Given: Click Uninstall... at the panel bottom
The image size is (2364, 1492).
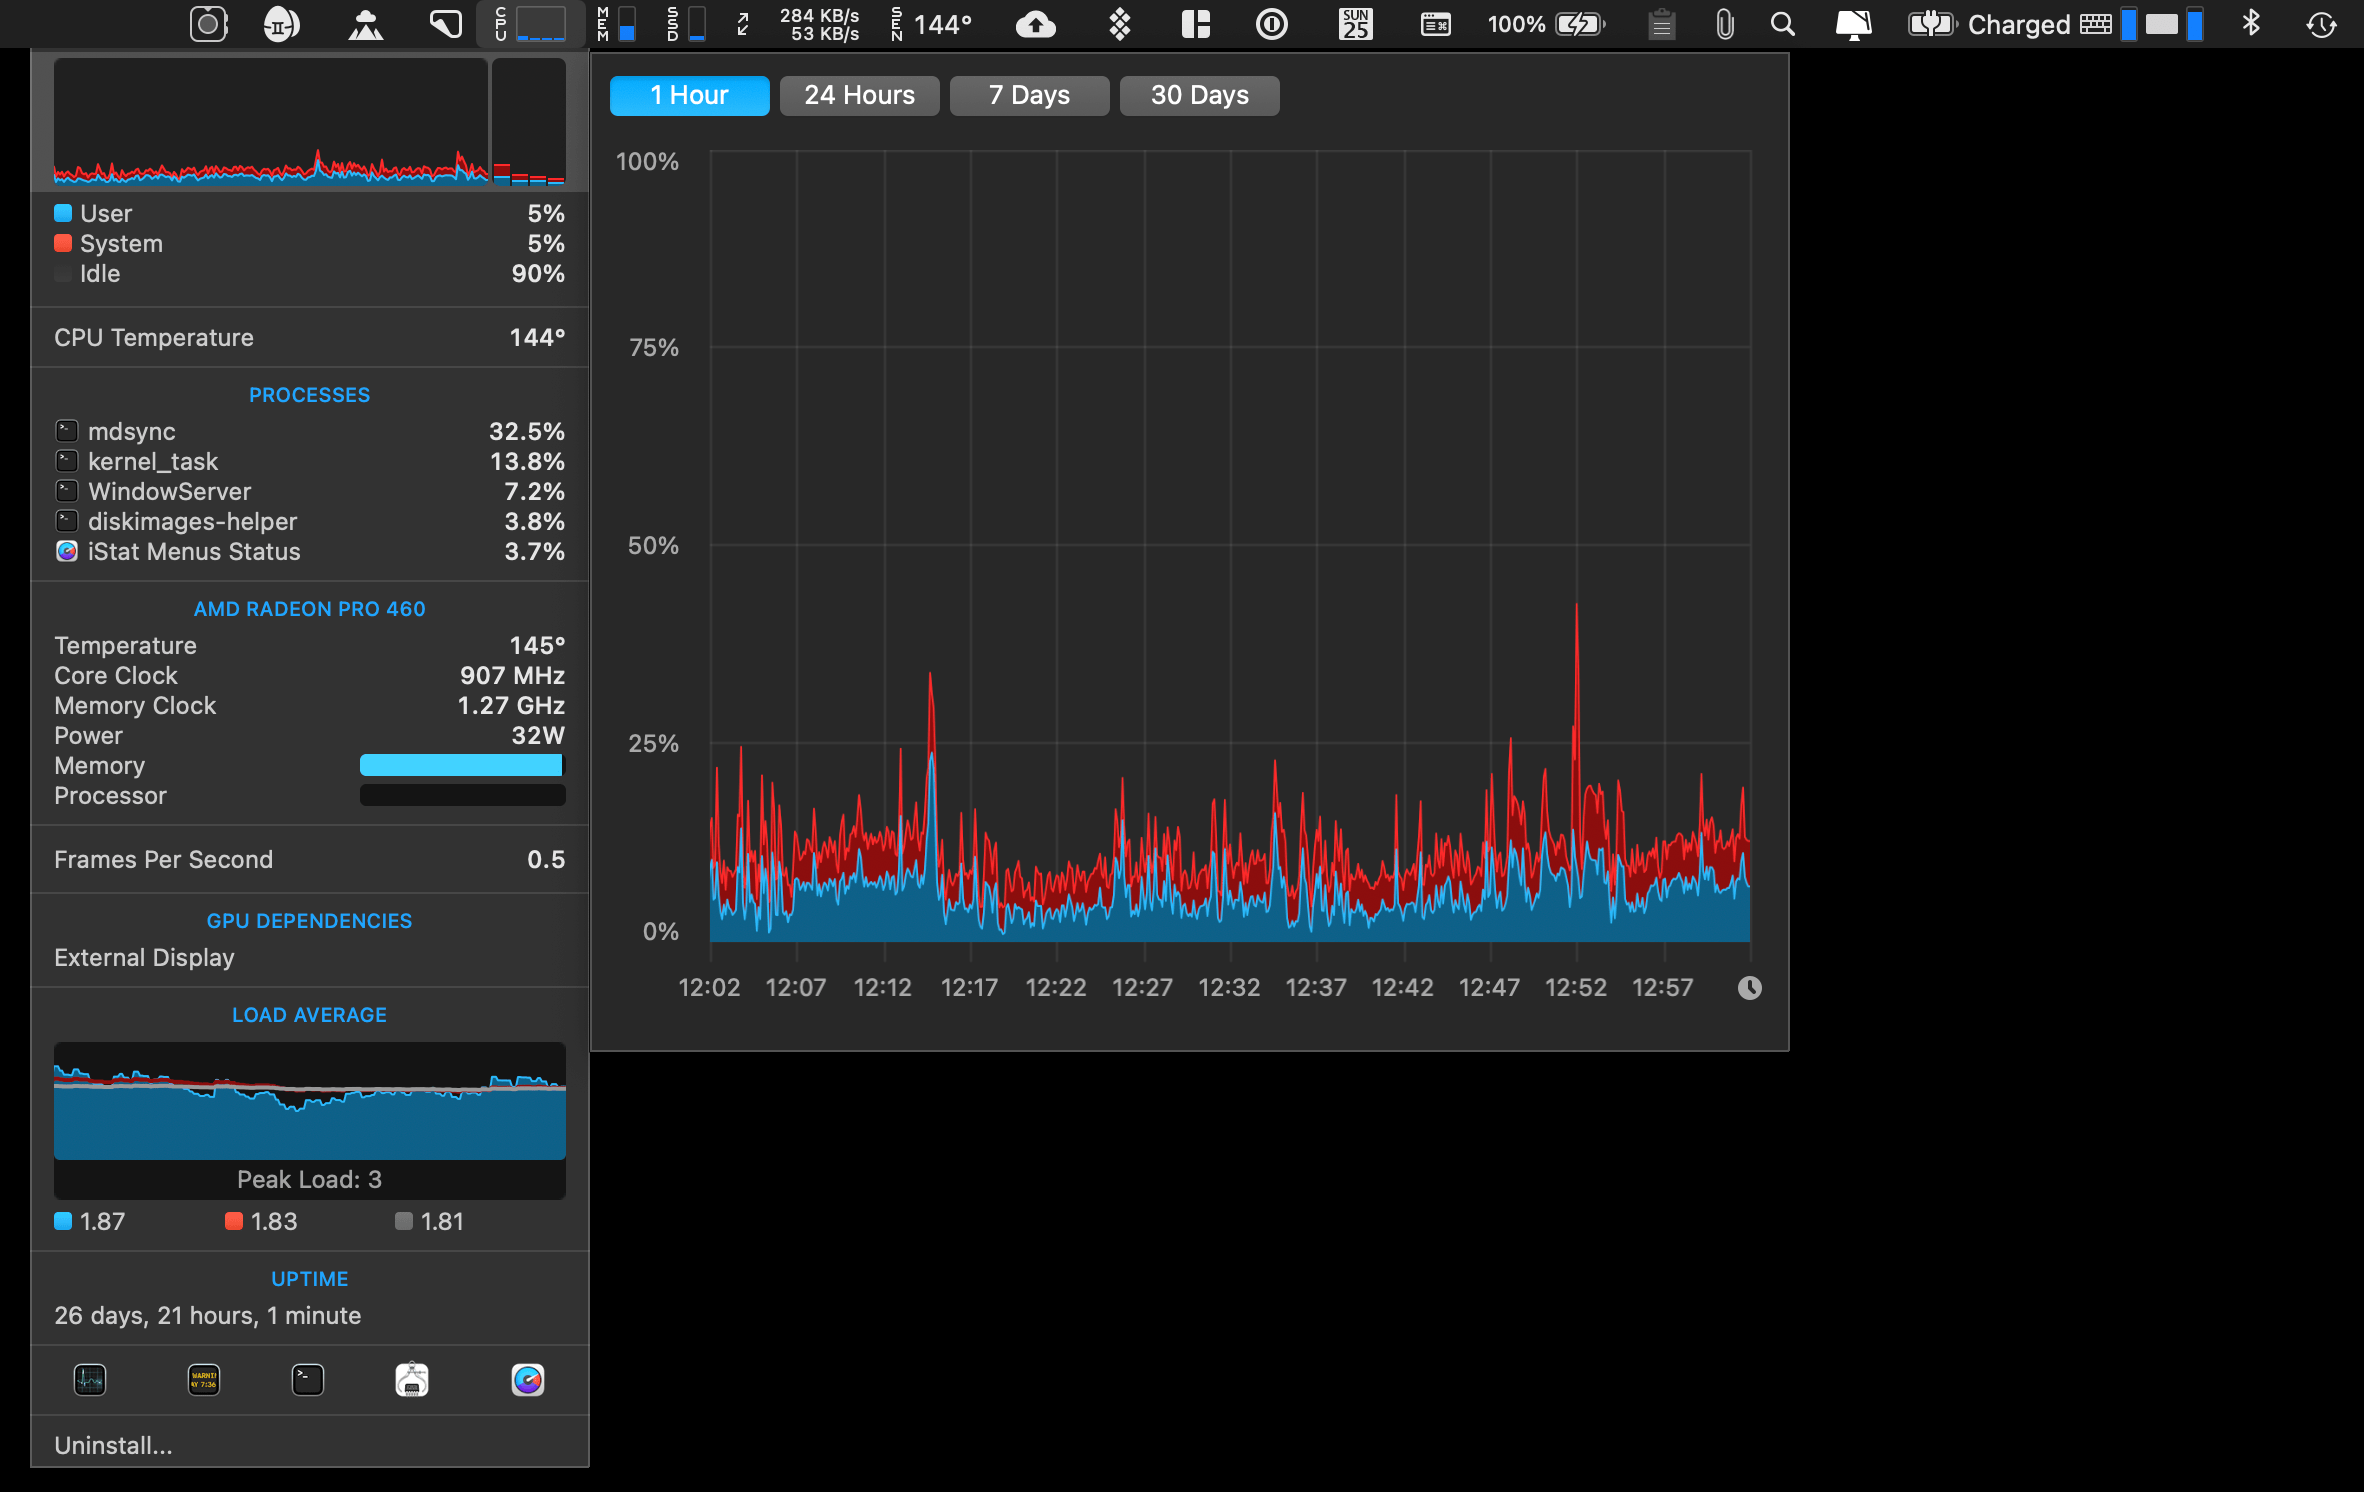Looking at the screenshot, I should coord(113,1445).
